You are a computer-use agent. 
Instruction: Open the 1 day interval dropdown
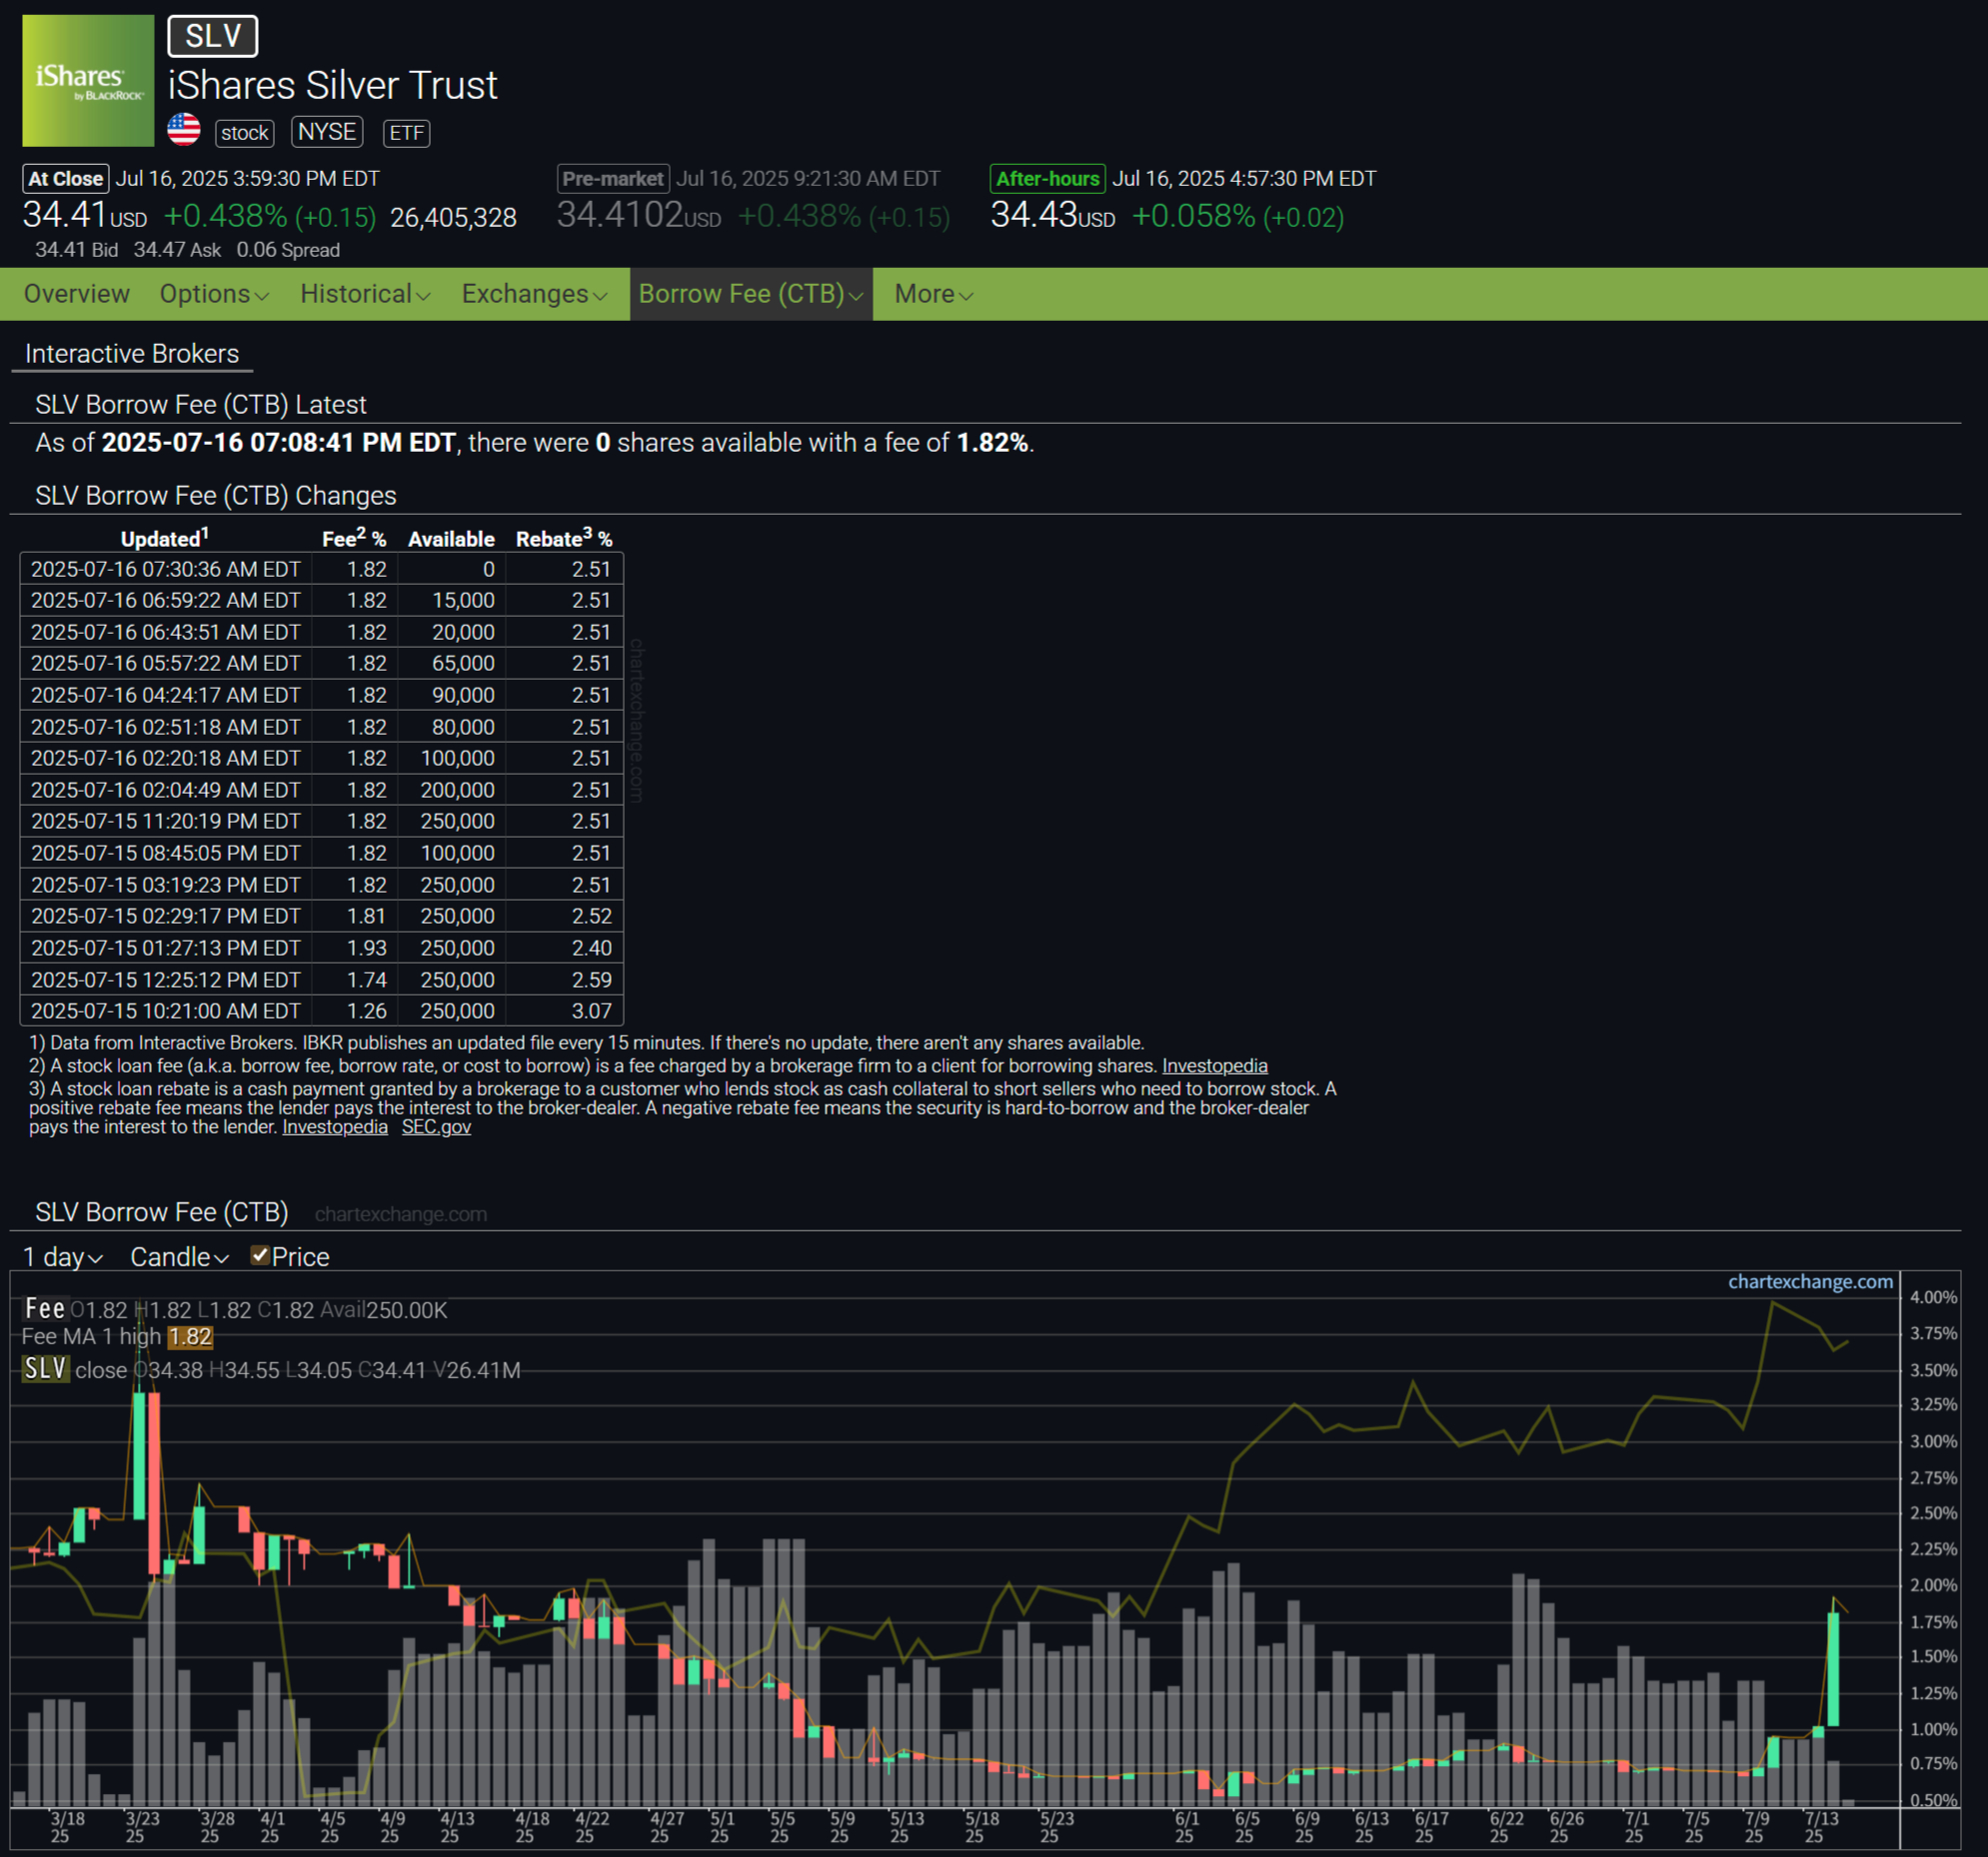tap(62, 1257)
